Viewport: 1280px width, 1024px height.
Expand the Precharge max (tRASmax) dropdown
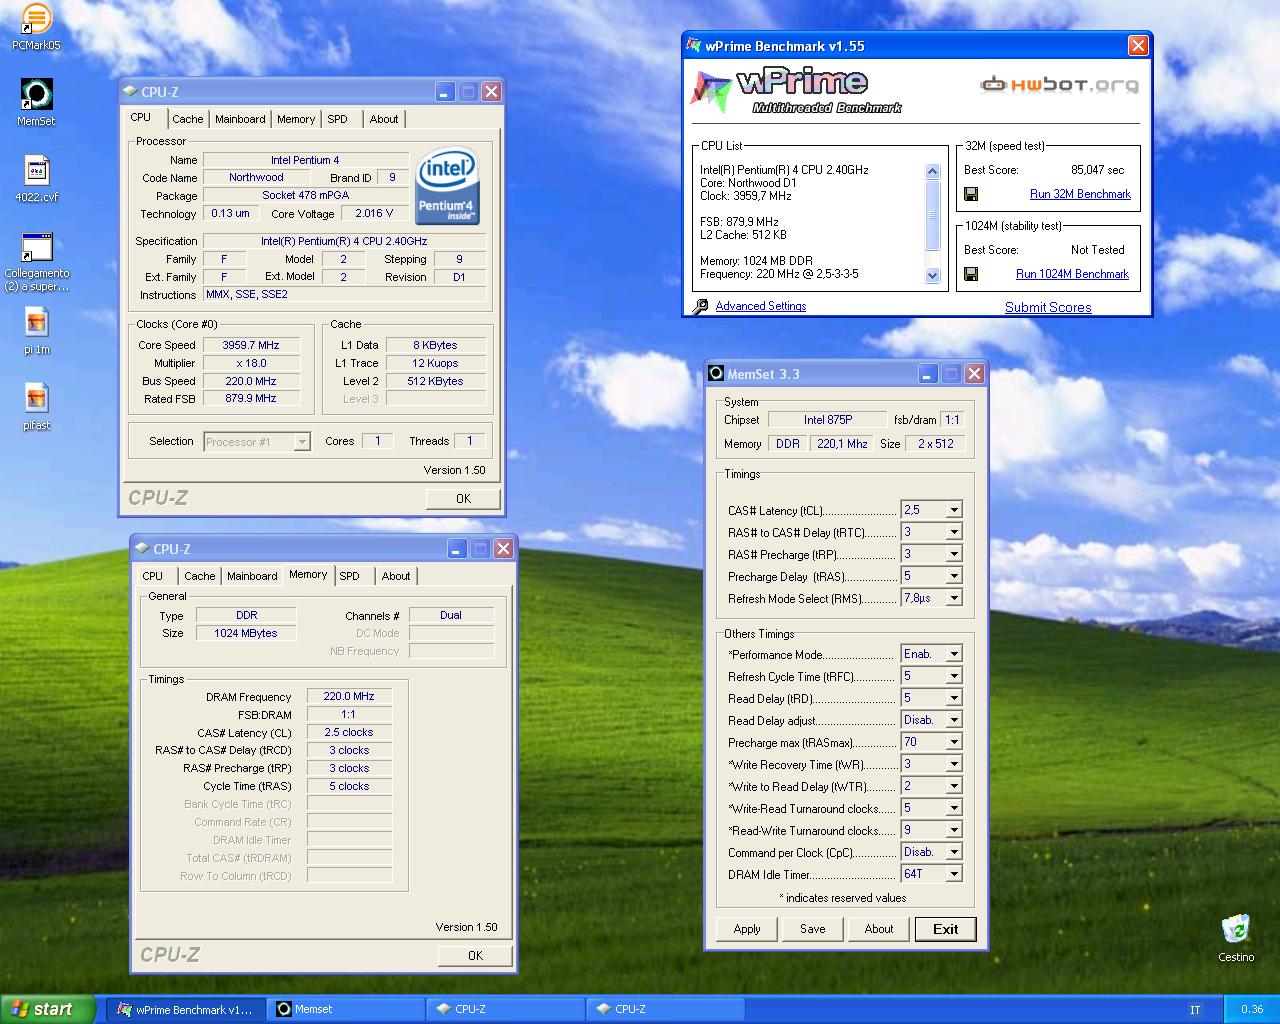tap(954, 742)
